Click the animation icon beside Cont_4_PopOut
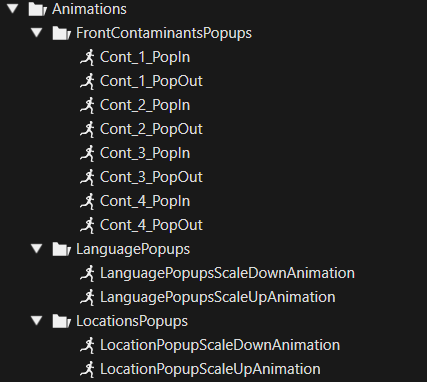The width and height of the screenshot is (427, 382). click(88, 225)
